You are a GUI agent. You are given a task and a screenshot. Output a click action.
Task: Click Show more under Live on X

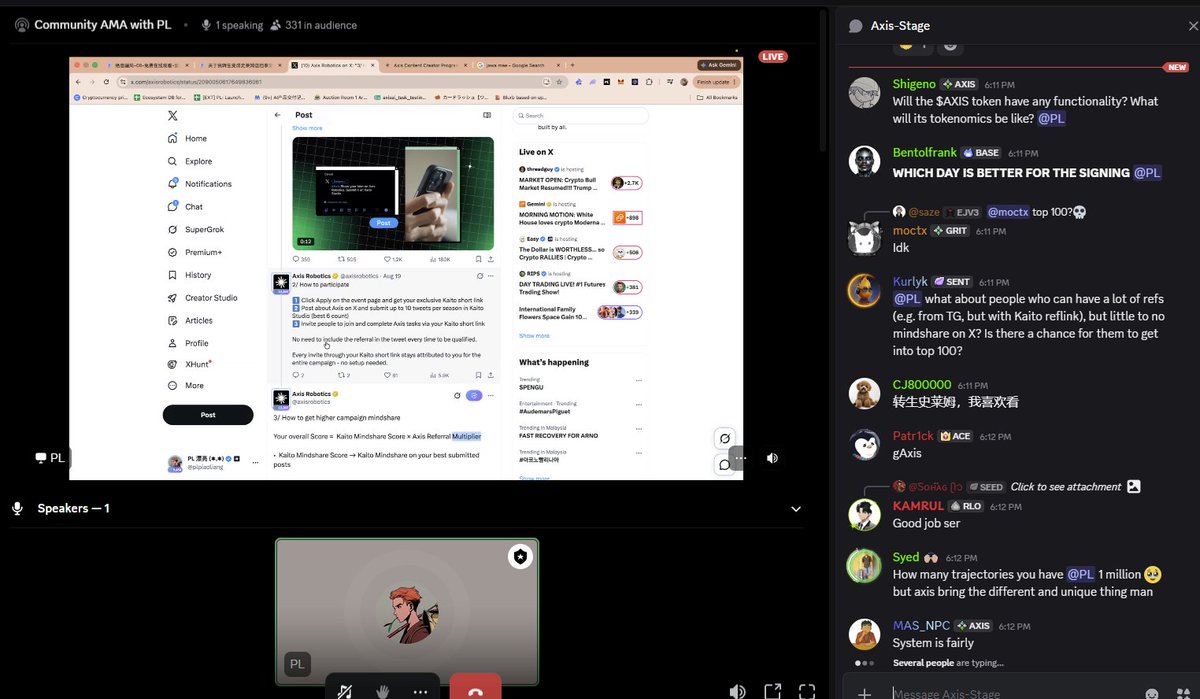pyautogui.click(x=534, y=336)
